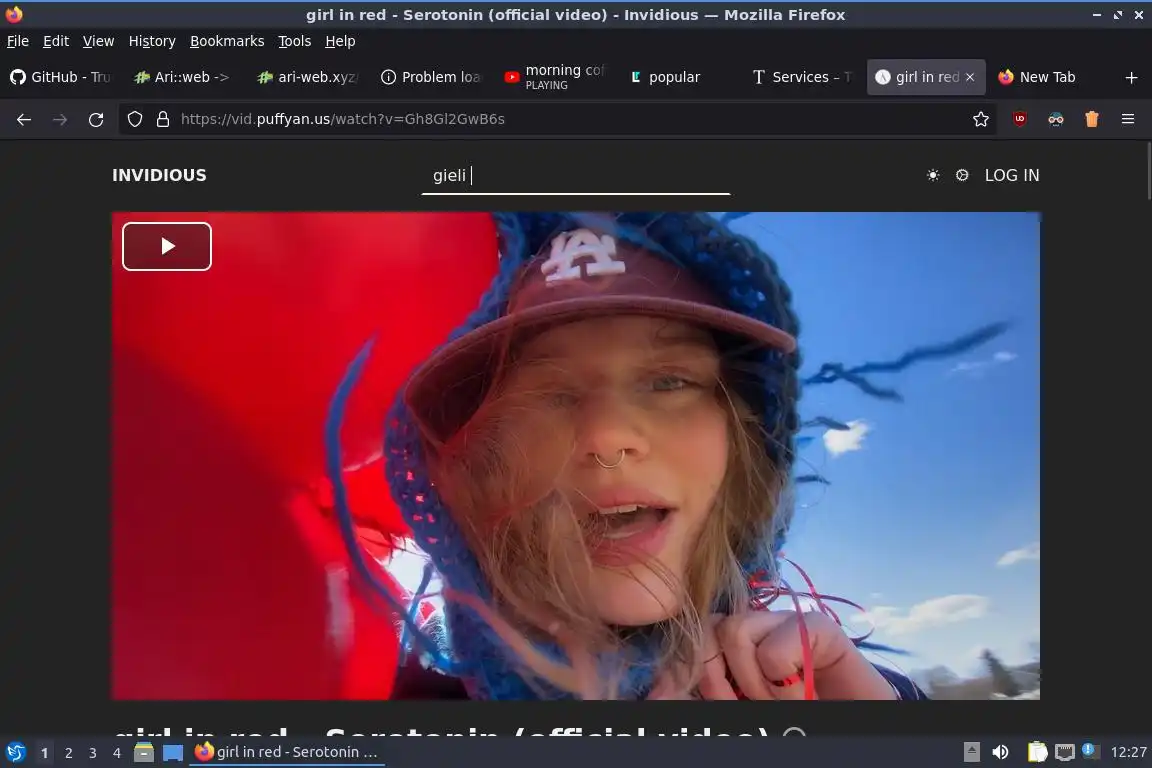The width and height of the screenshot is (1152, 768).
Task: Open the goggles-face extension icon
Action: point(1056,119)
